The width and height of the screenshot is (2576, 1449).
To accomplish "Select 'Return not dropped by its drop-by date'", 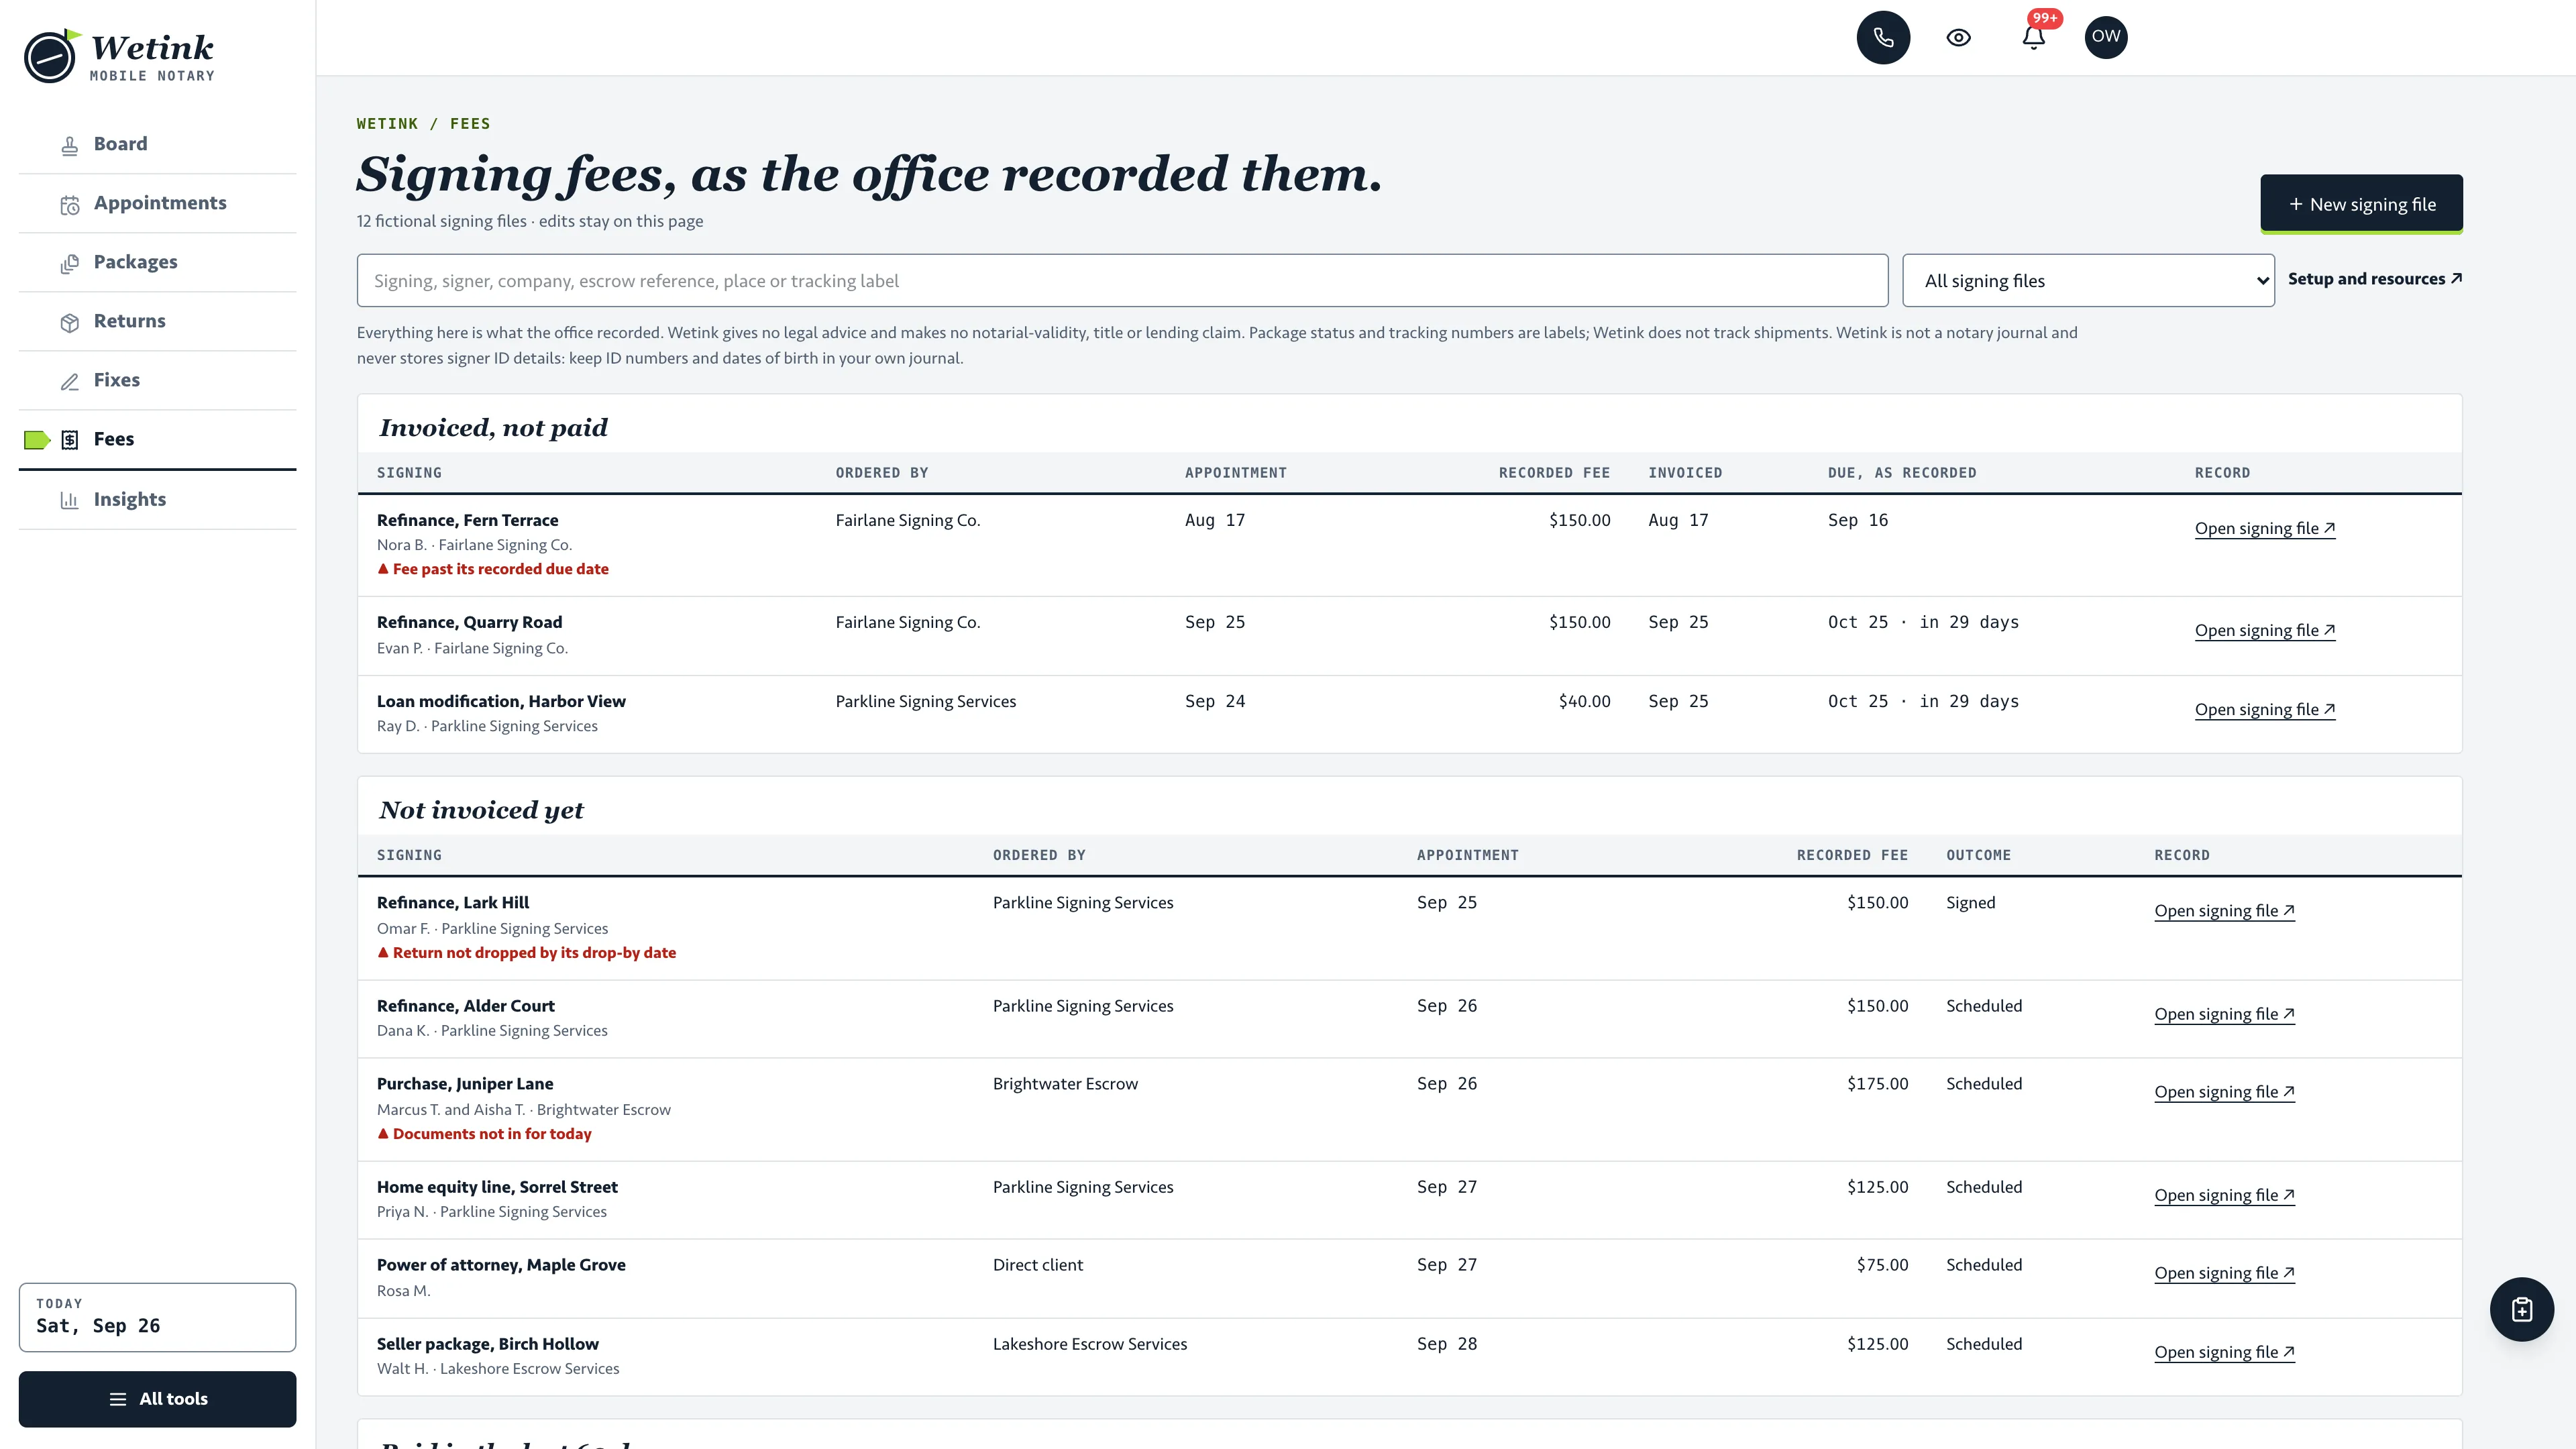I will (534, 952).
